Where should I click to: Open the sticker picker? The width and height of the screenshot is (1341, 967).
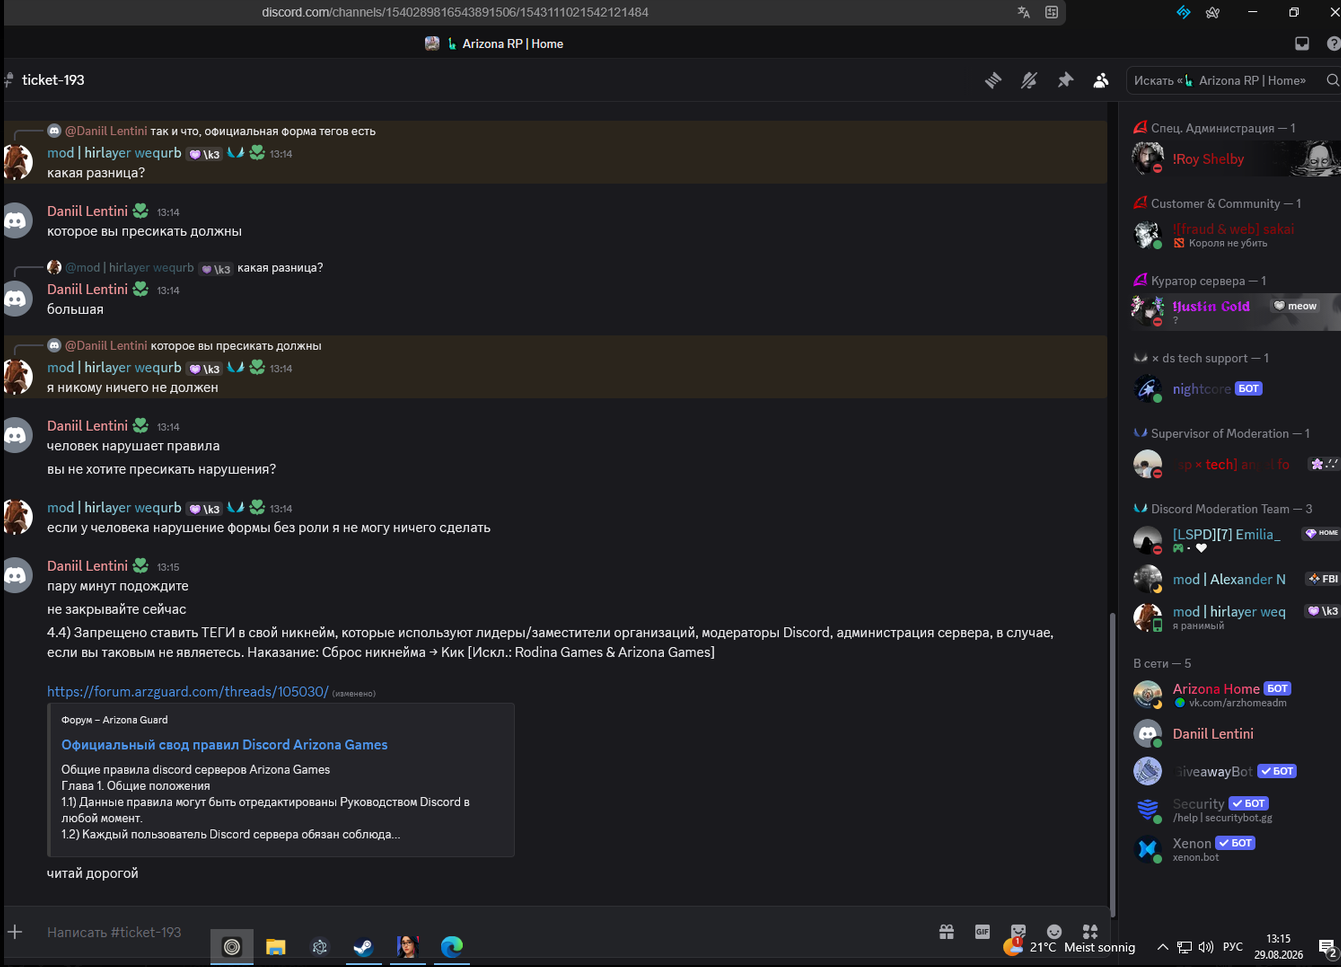click(x=1018, y=932)
